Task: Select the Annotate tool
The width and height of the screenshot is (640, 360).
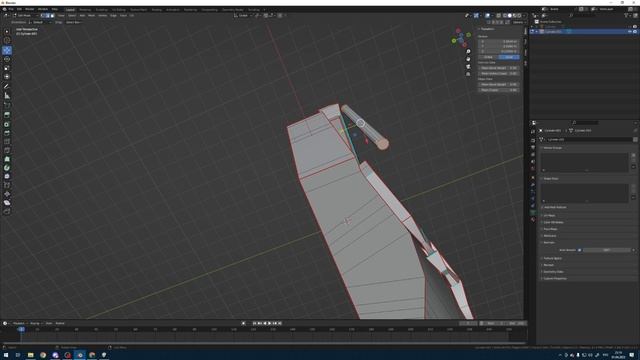Action: coord(7,87)
